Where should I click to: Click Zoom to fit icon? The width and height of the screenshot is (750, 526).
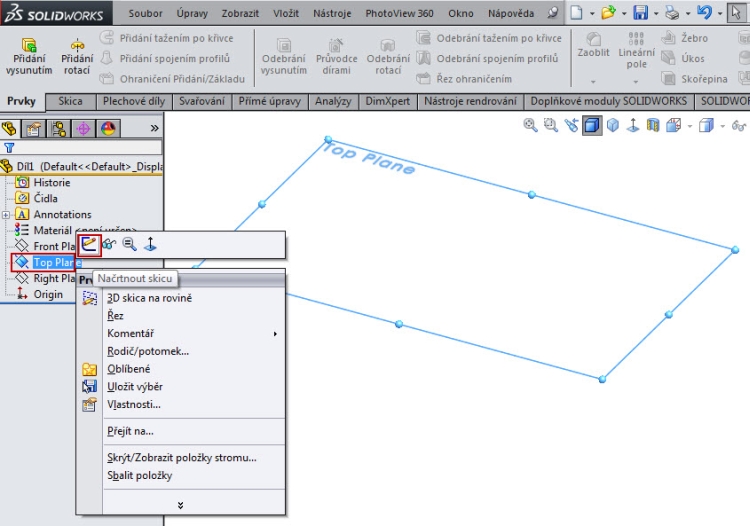click(530, 126)
